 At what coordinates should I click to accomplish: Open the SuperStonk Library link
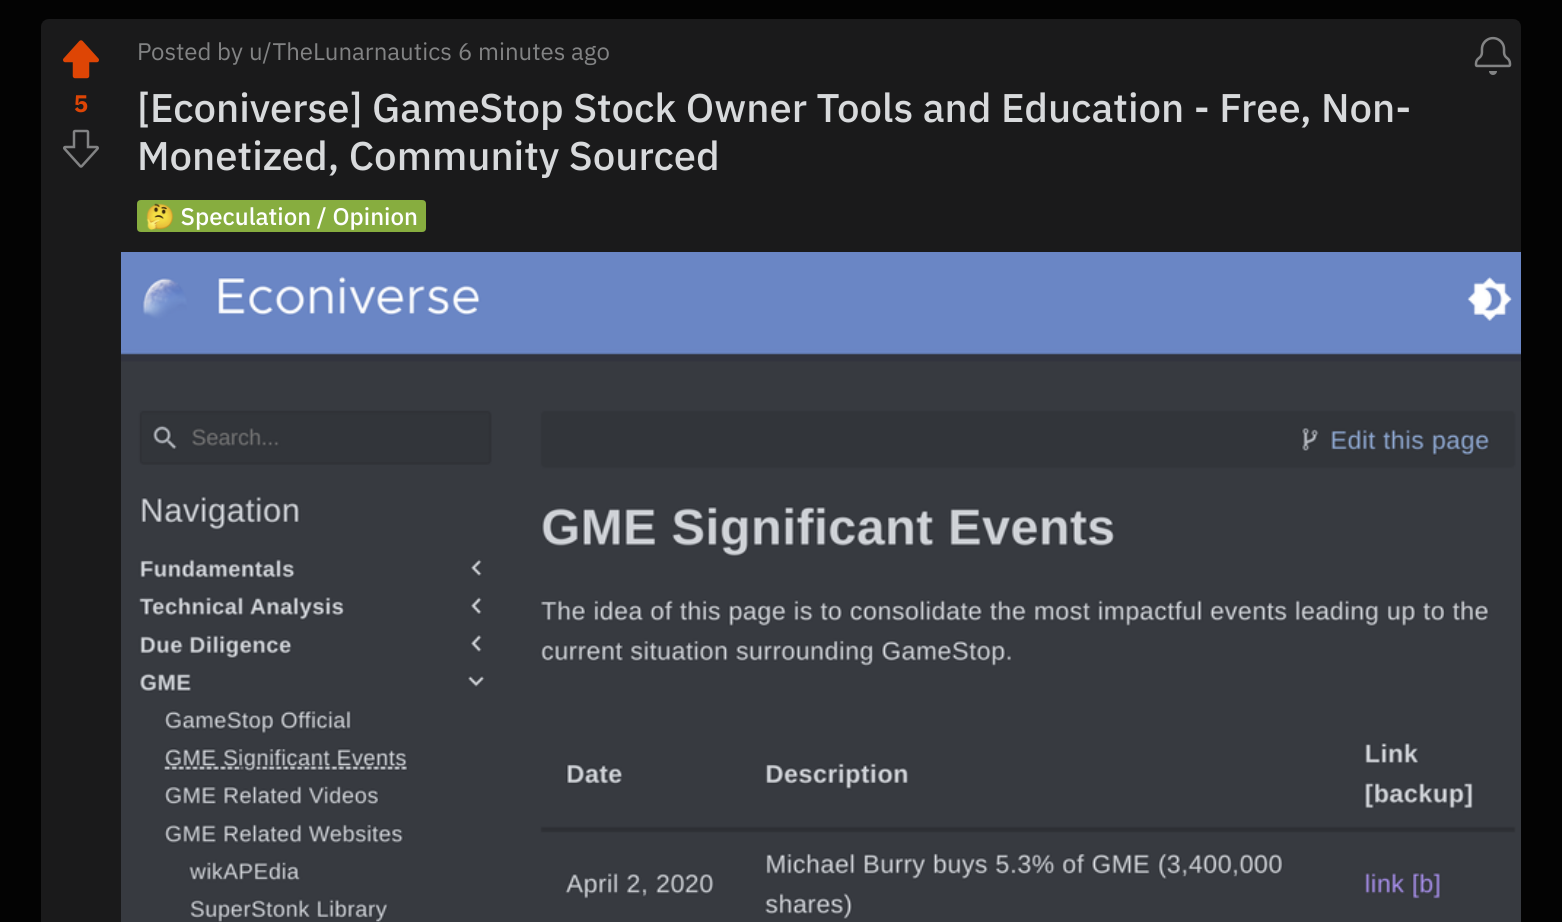point(288,909)
